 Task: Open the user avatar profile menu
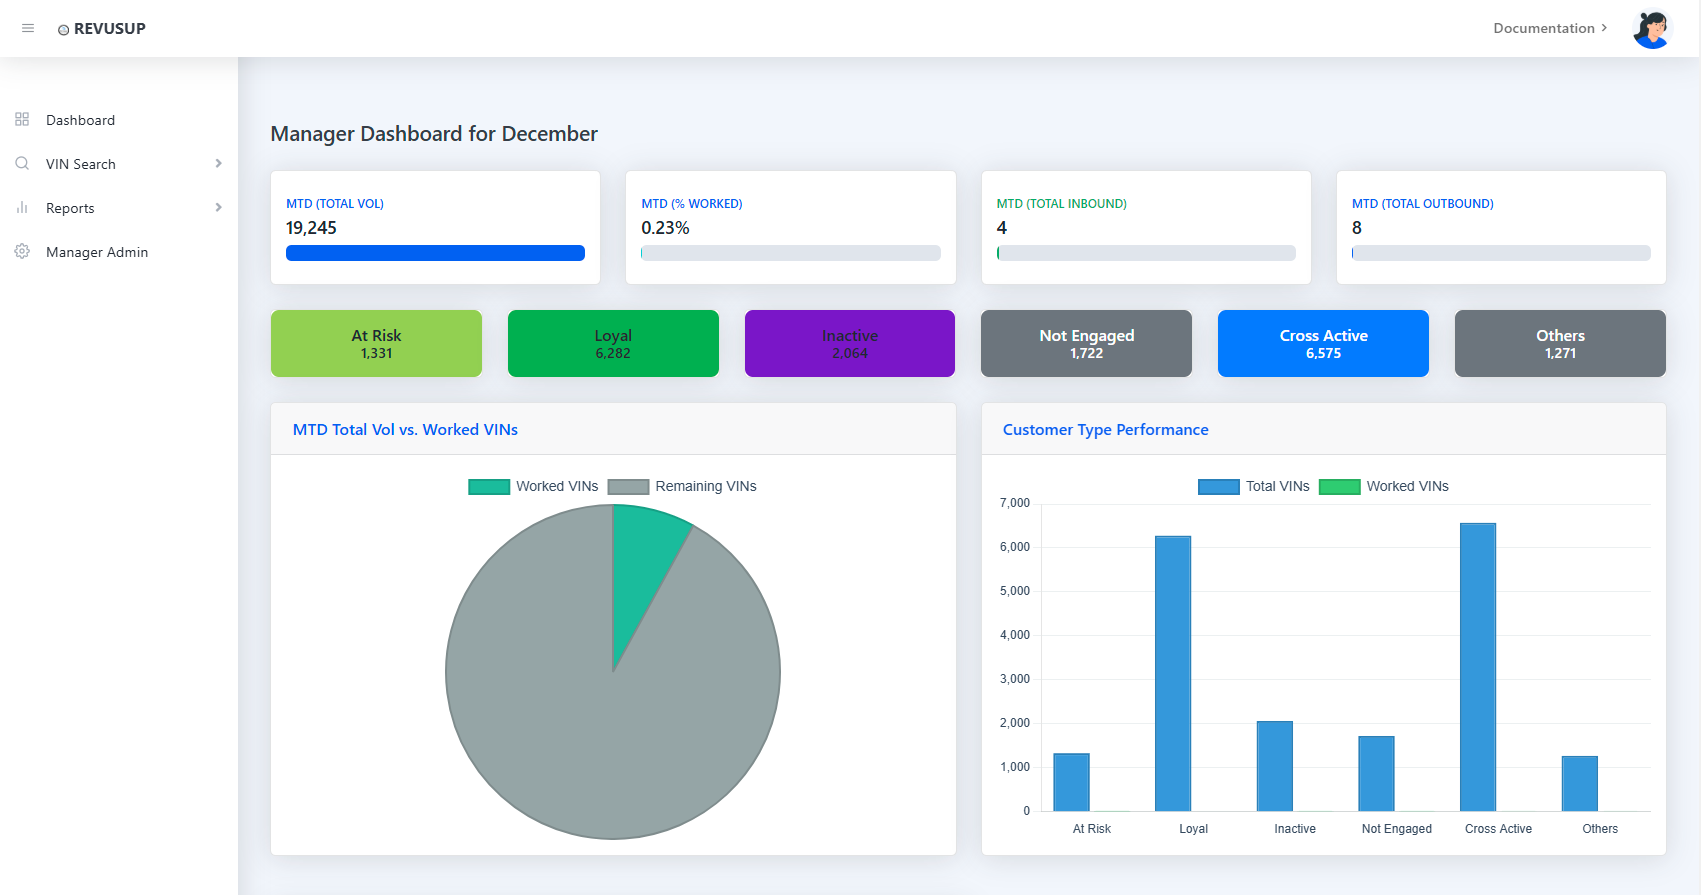tap(1651, 29)
